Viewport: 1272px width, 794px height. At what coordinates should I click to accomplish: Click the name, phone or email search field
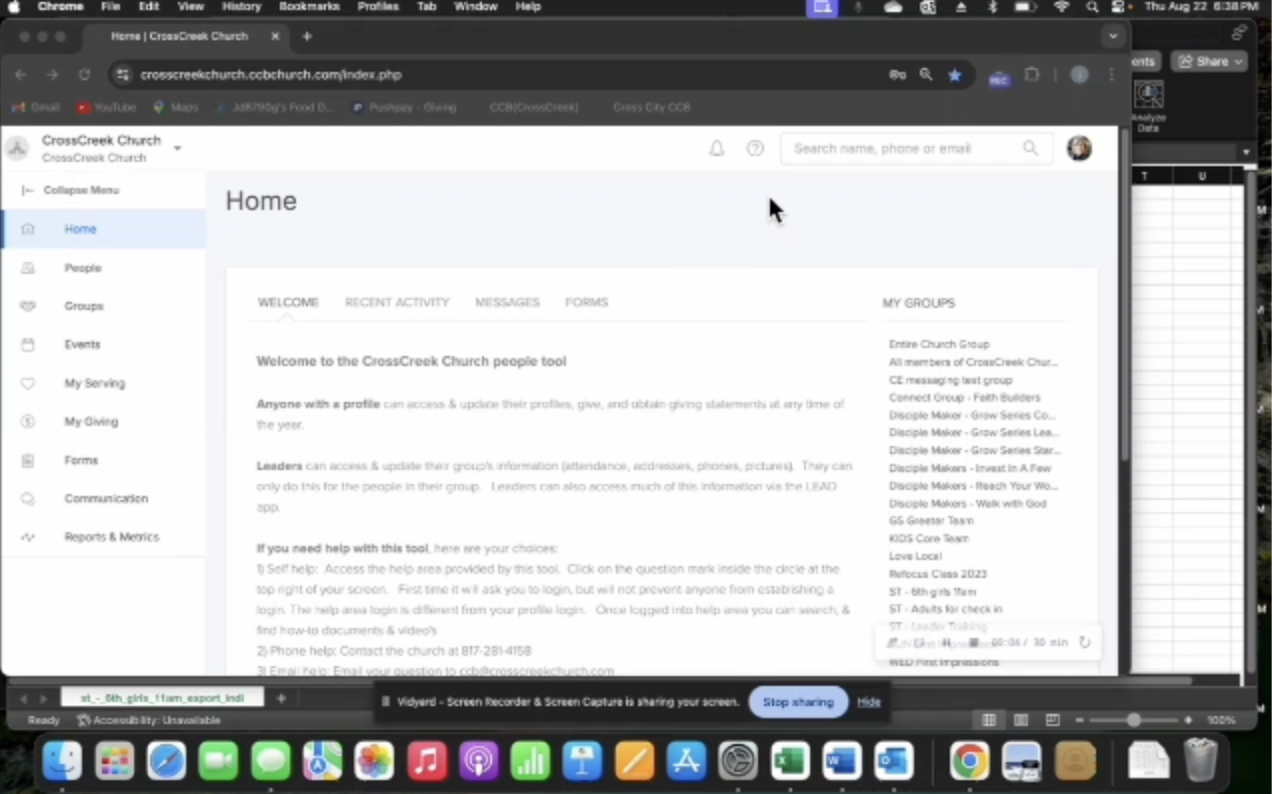(916, 148)
